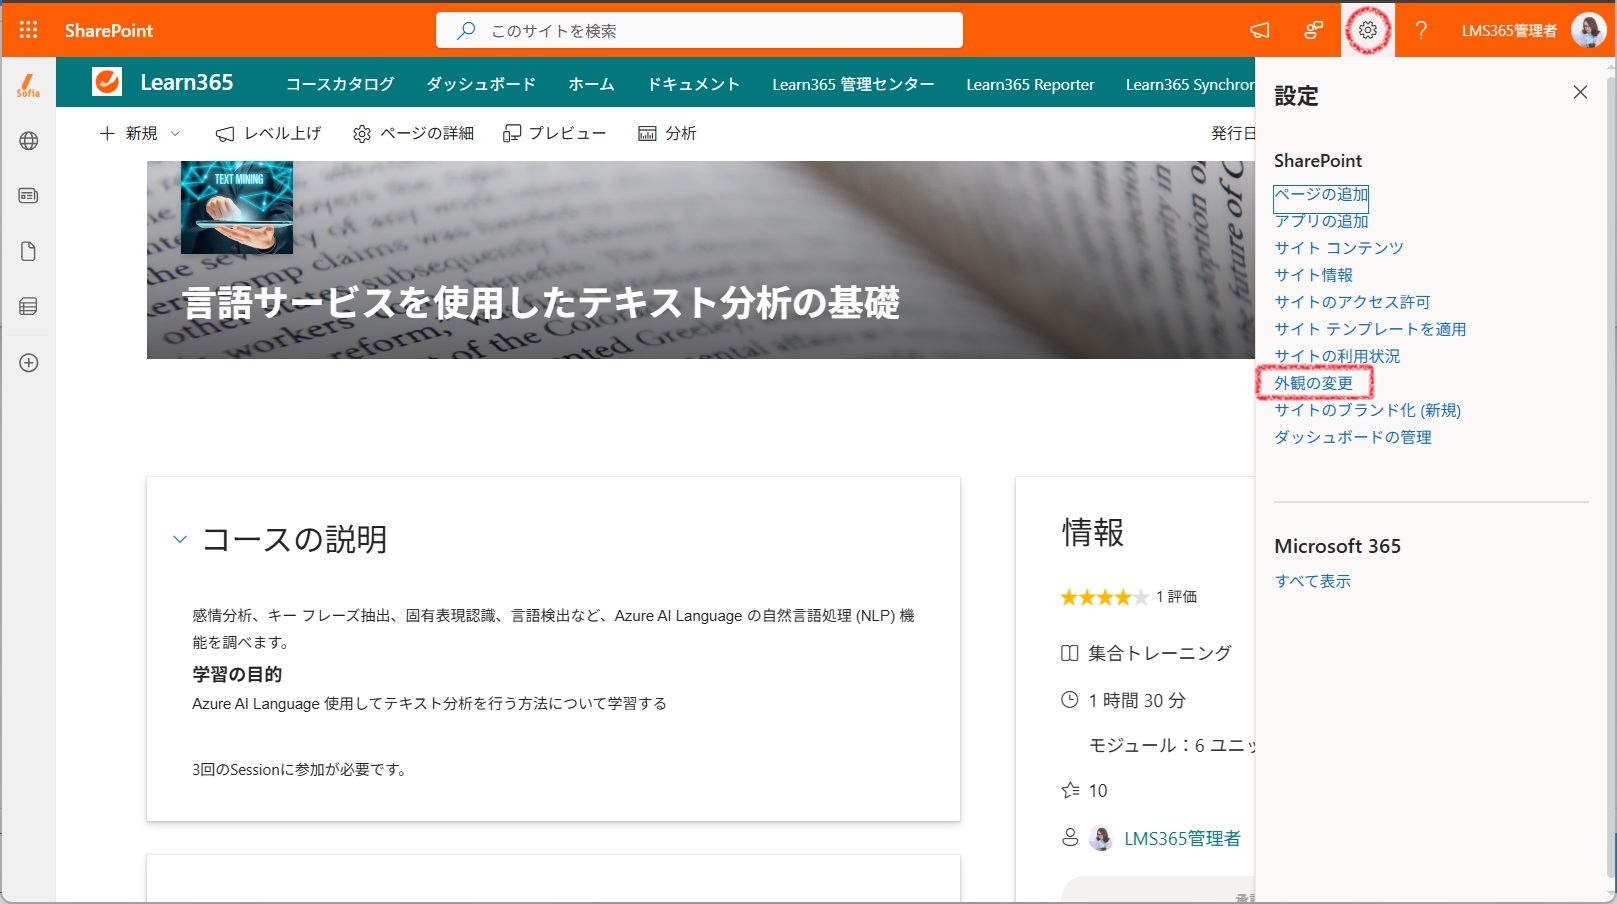
Task: Go to the ホーム navigation tab
Action: (591, 84)
